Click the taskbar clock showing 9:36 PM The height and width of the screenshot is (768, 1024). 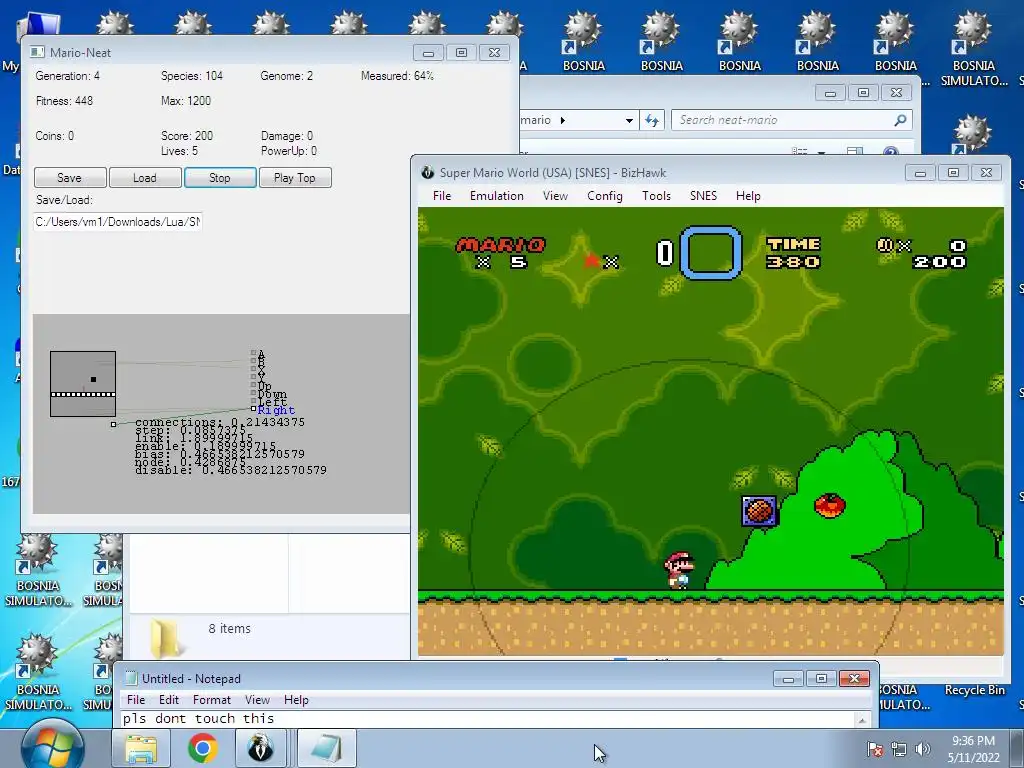973,749
